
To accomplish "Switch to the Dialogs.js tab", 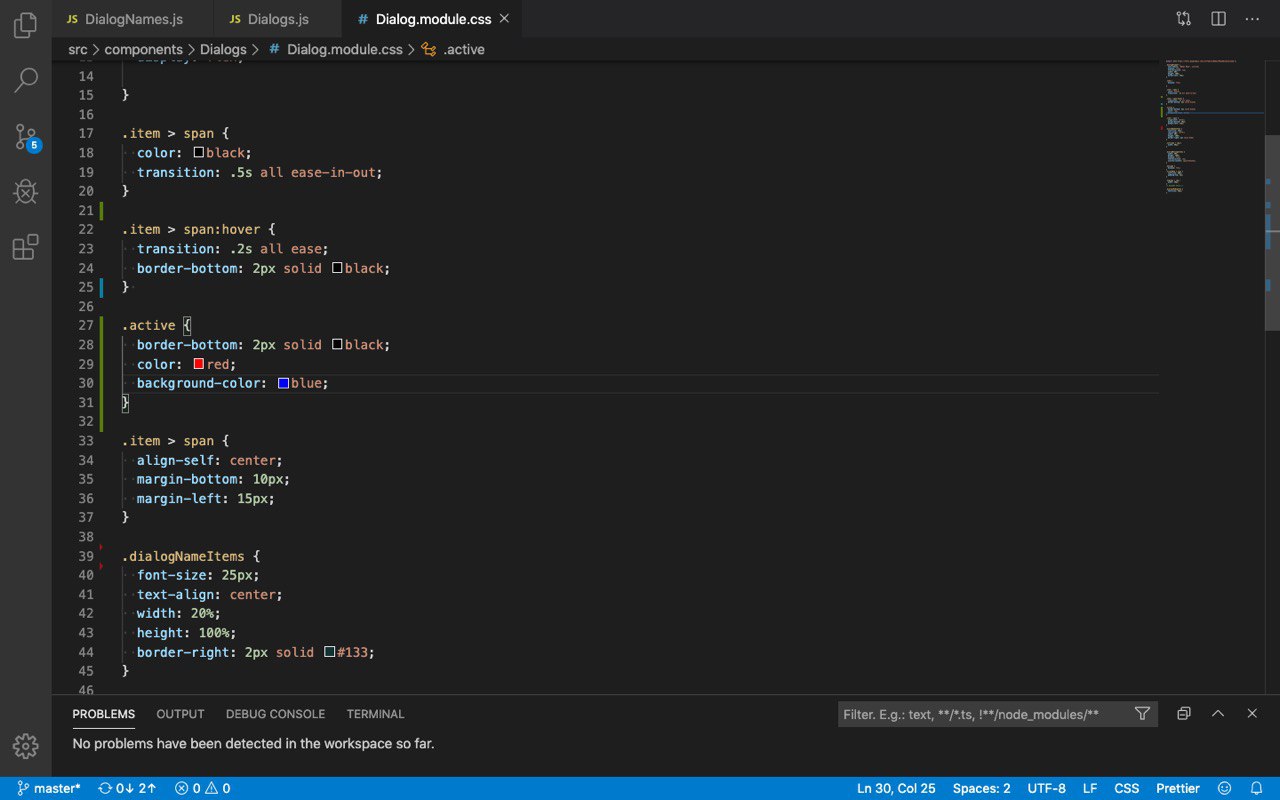I will tap(269, 19).
